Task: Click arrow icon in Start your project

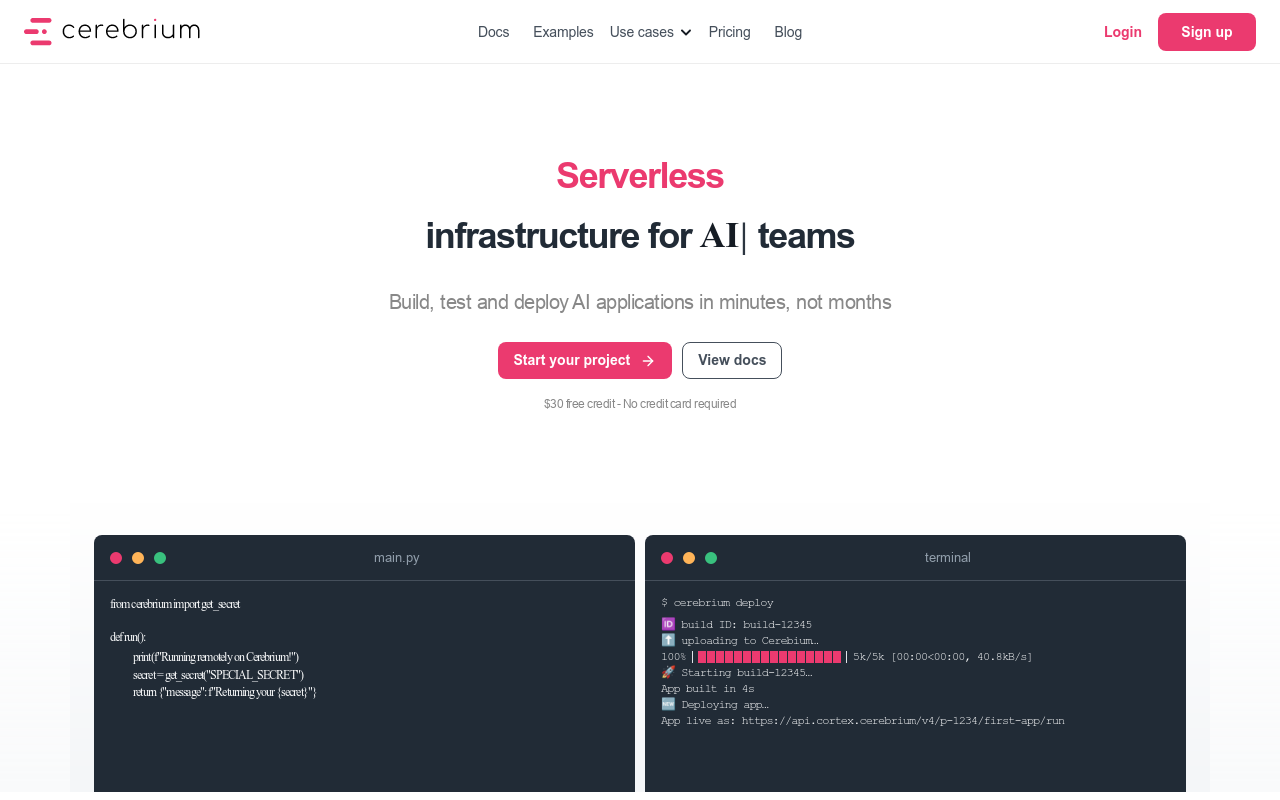Action: pos(648,361)
